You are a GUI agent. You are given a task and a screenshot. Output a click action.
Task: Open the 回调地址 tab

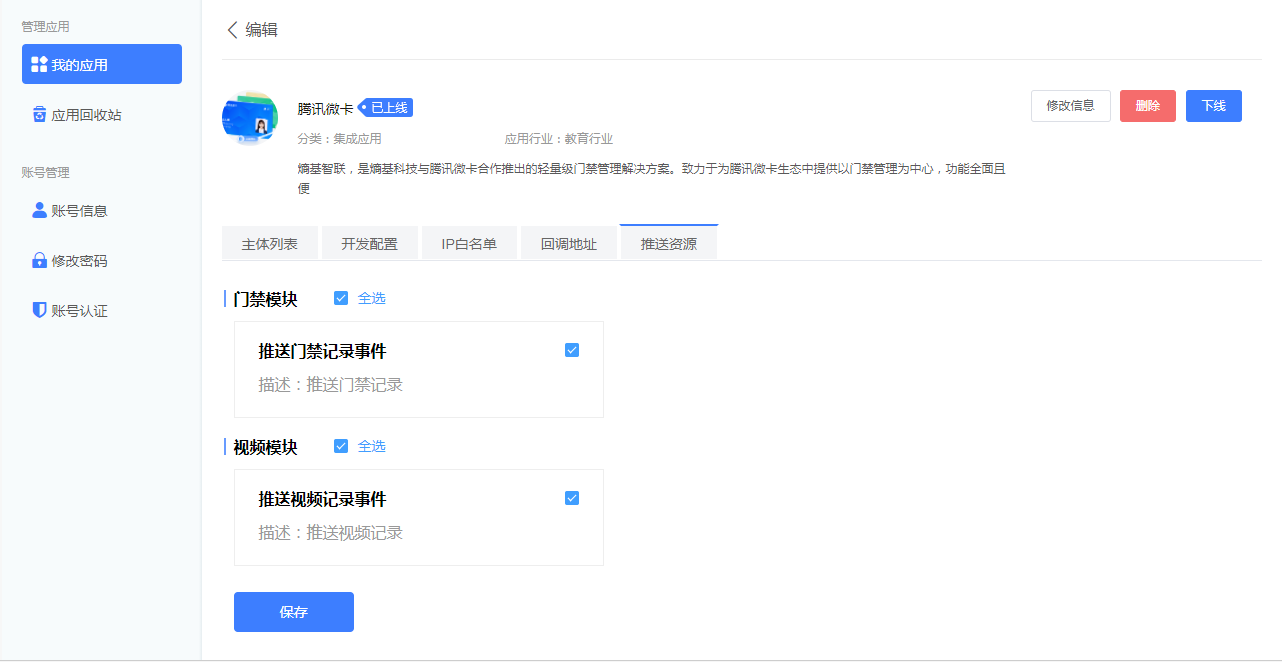[568, 242]
